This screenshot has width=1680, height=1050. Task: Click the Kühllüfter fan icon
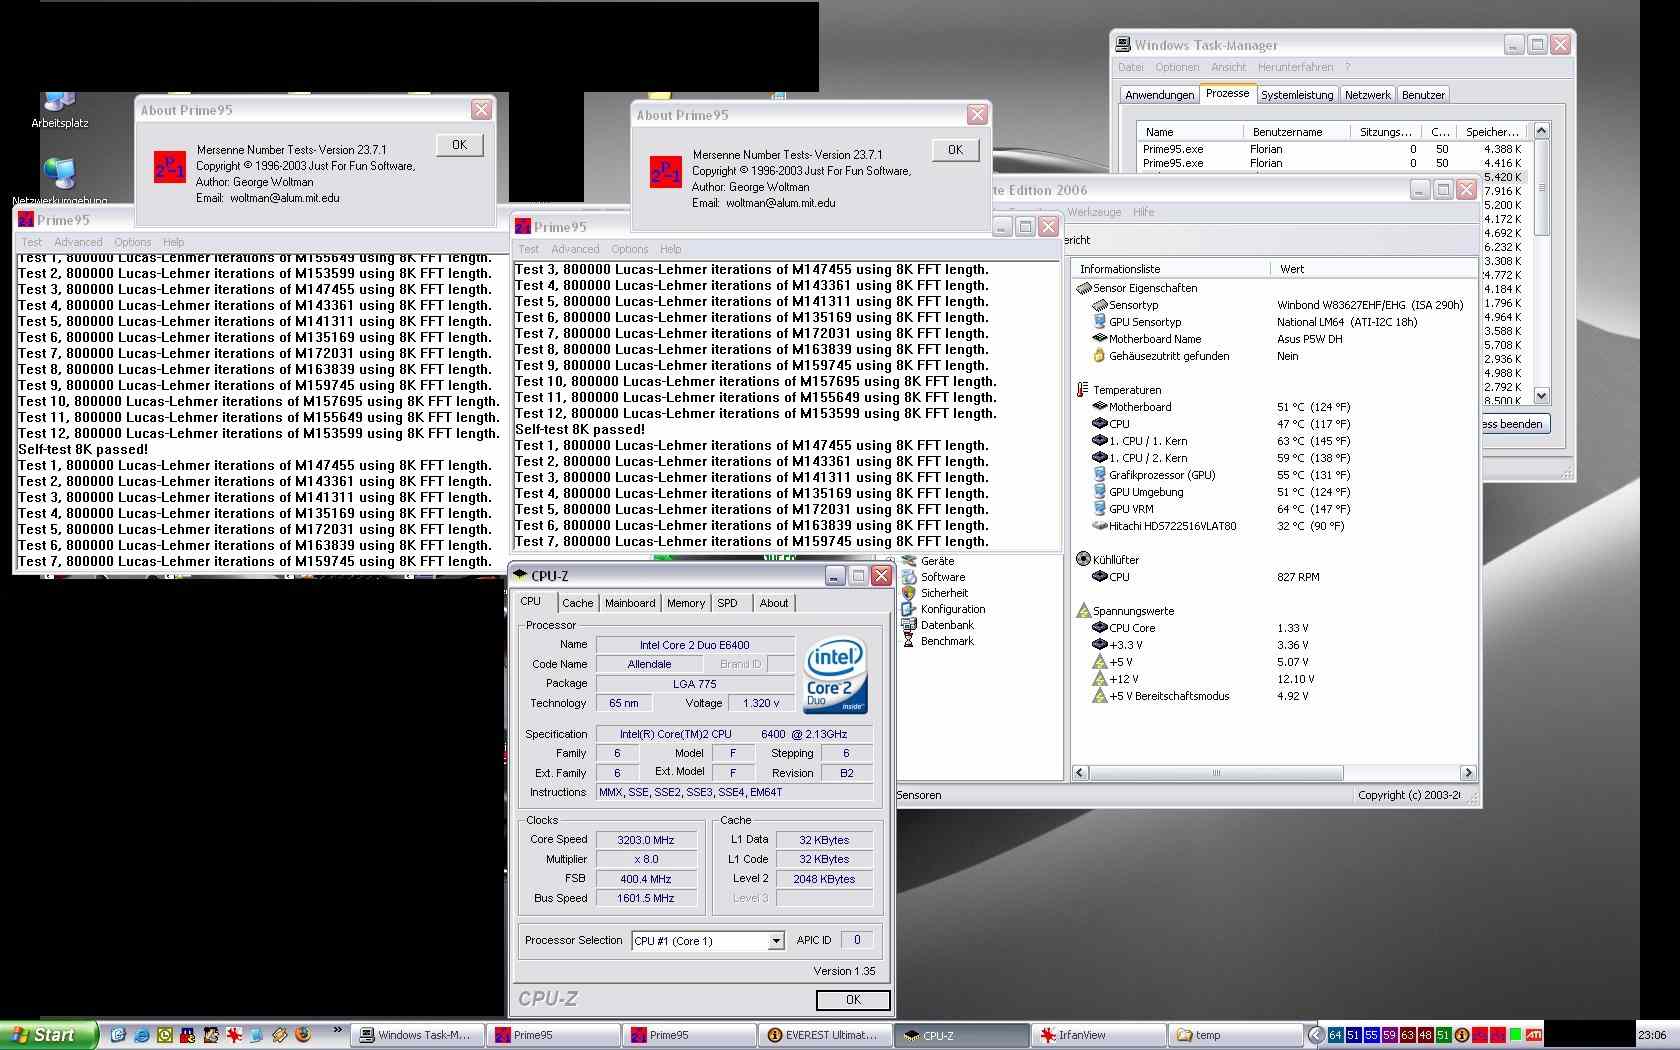[x=1083, y=560]
